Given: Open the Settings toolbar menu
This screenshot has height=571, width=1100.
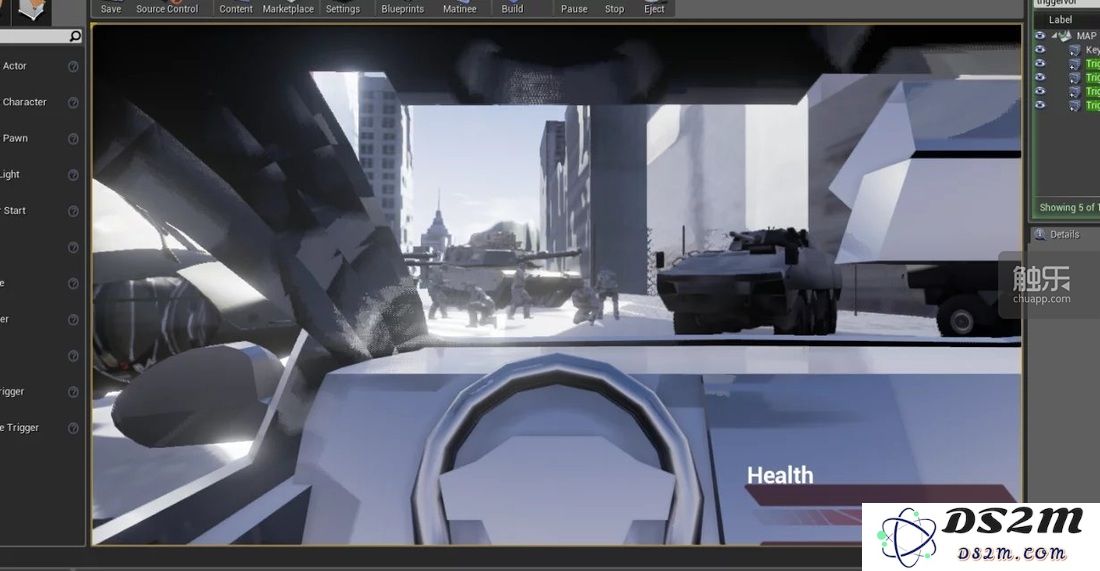Looking at the screenshot, I should coord(343,8).
